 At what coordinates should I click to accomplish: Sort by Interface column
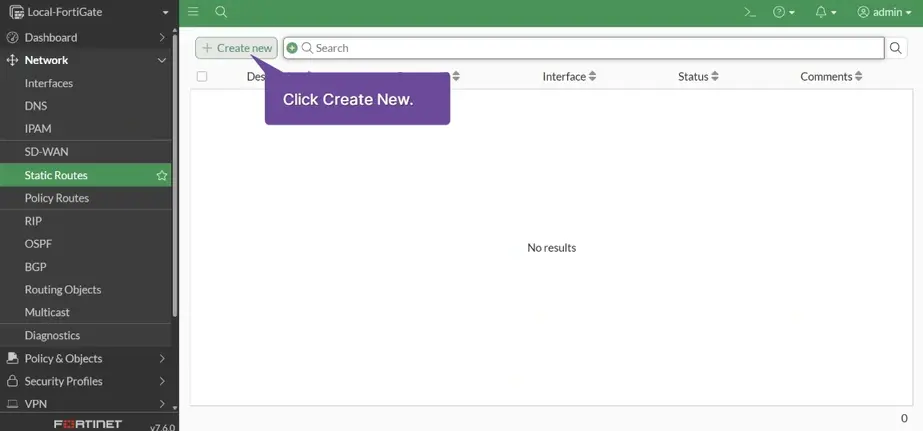click(569, 77)
